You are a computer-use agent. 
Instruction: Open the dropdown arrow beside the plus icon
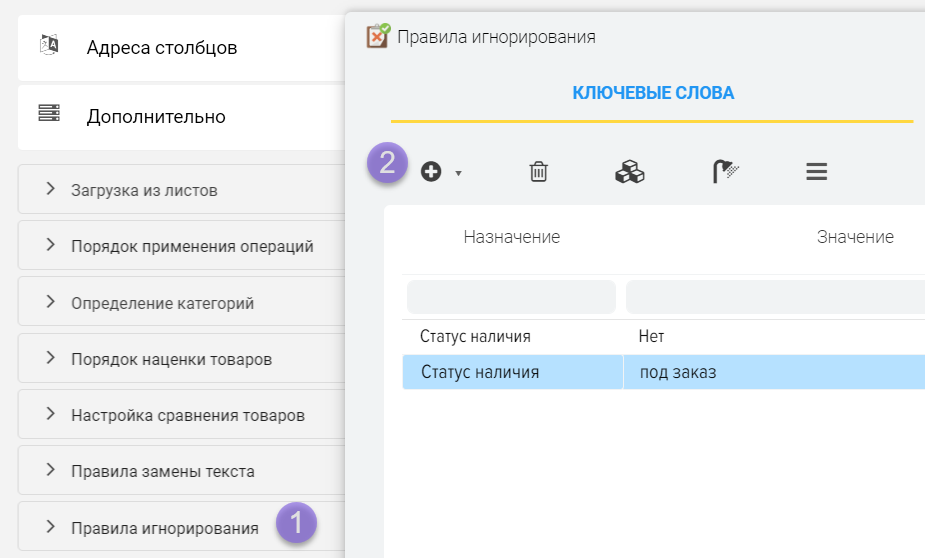458,173
